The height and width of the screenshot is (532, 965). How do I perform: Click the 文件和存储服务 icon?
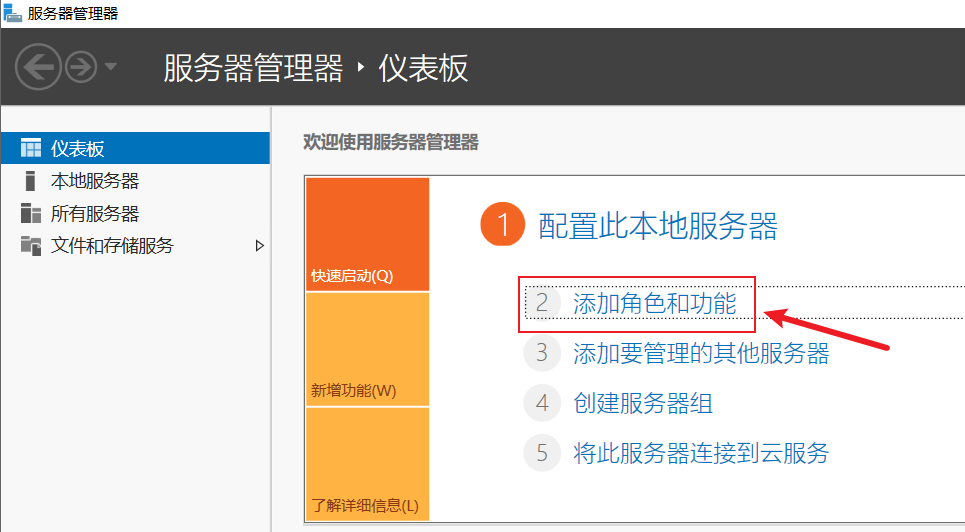[x=31, y=245]
